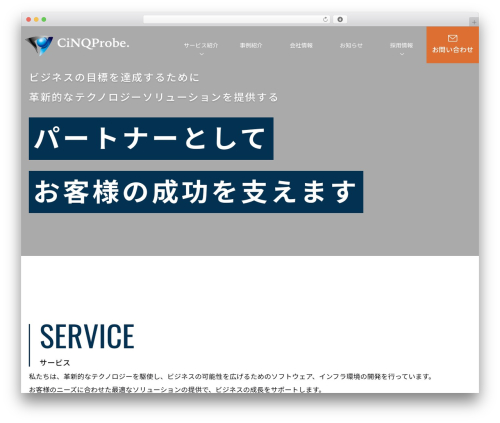Minimize the window with yellow button
The width and height of the screenshot is (500, 423).
[36, 19]
